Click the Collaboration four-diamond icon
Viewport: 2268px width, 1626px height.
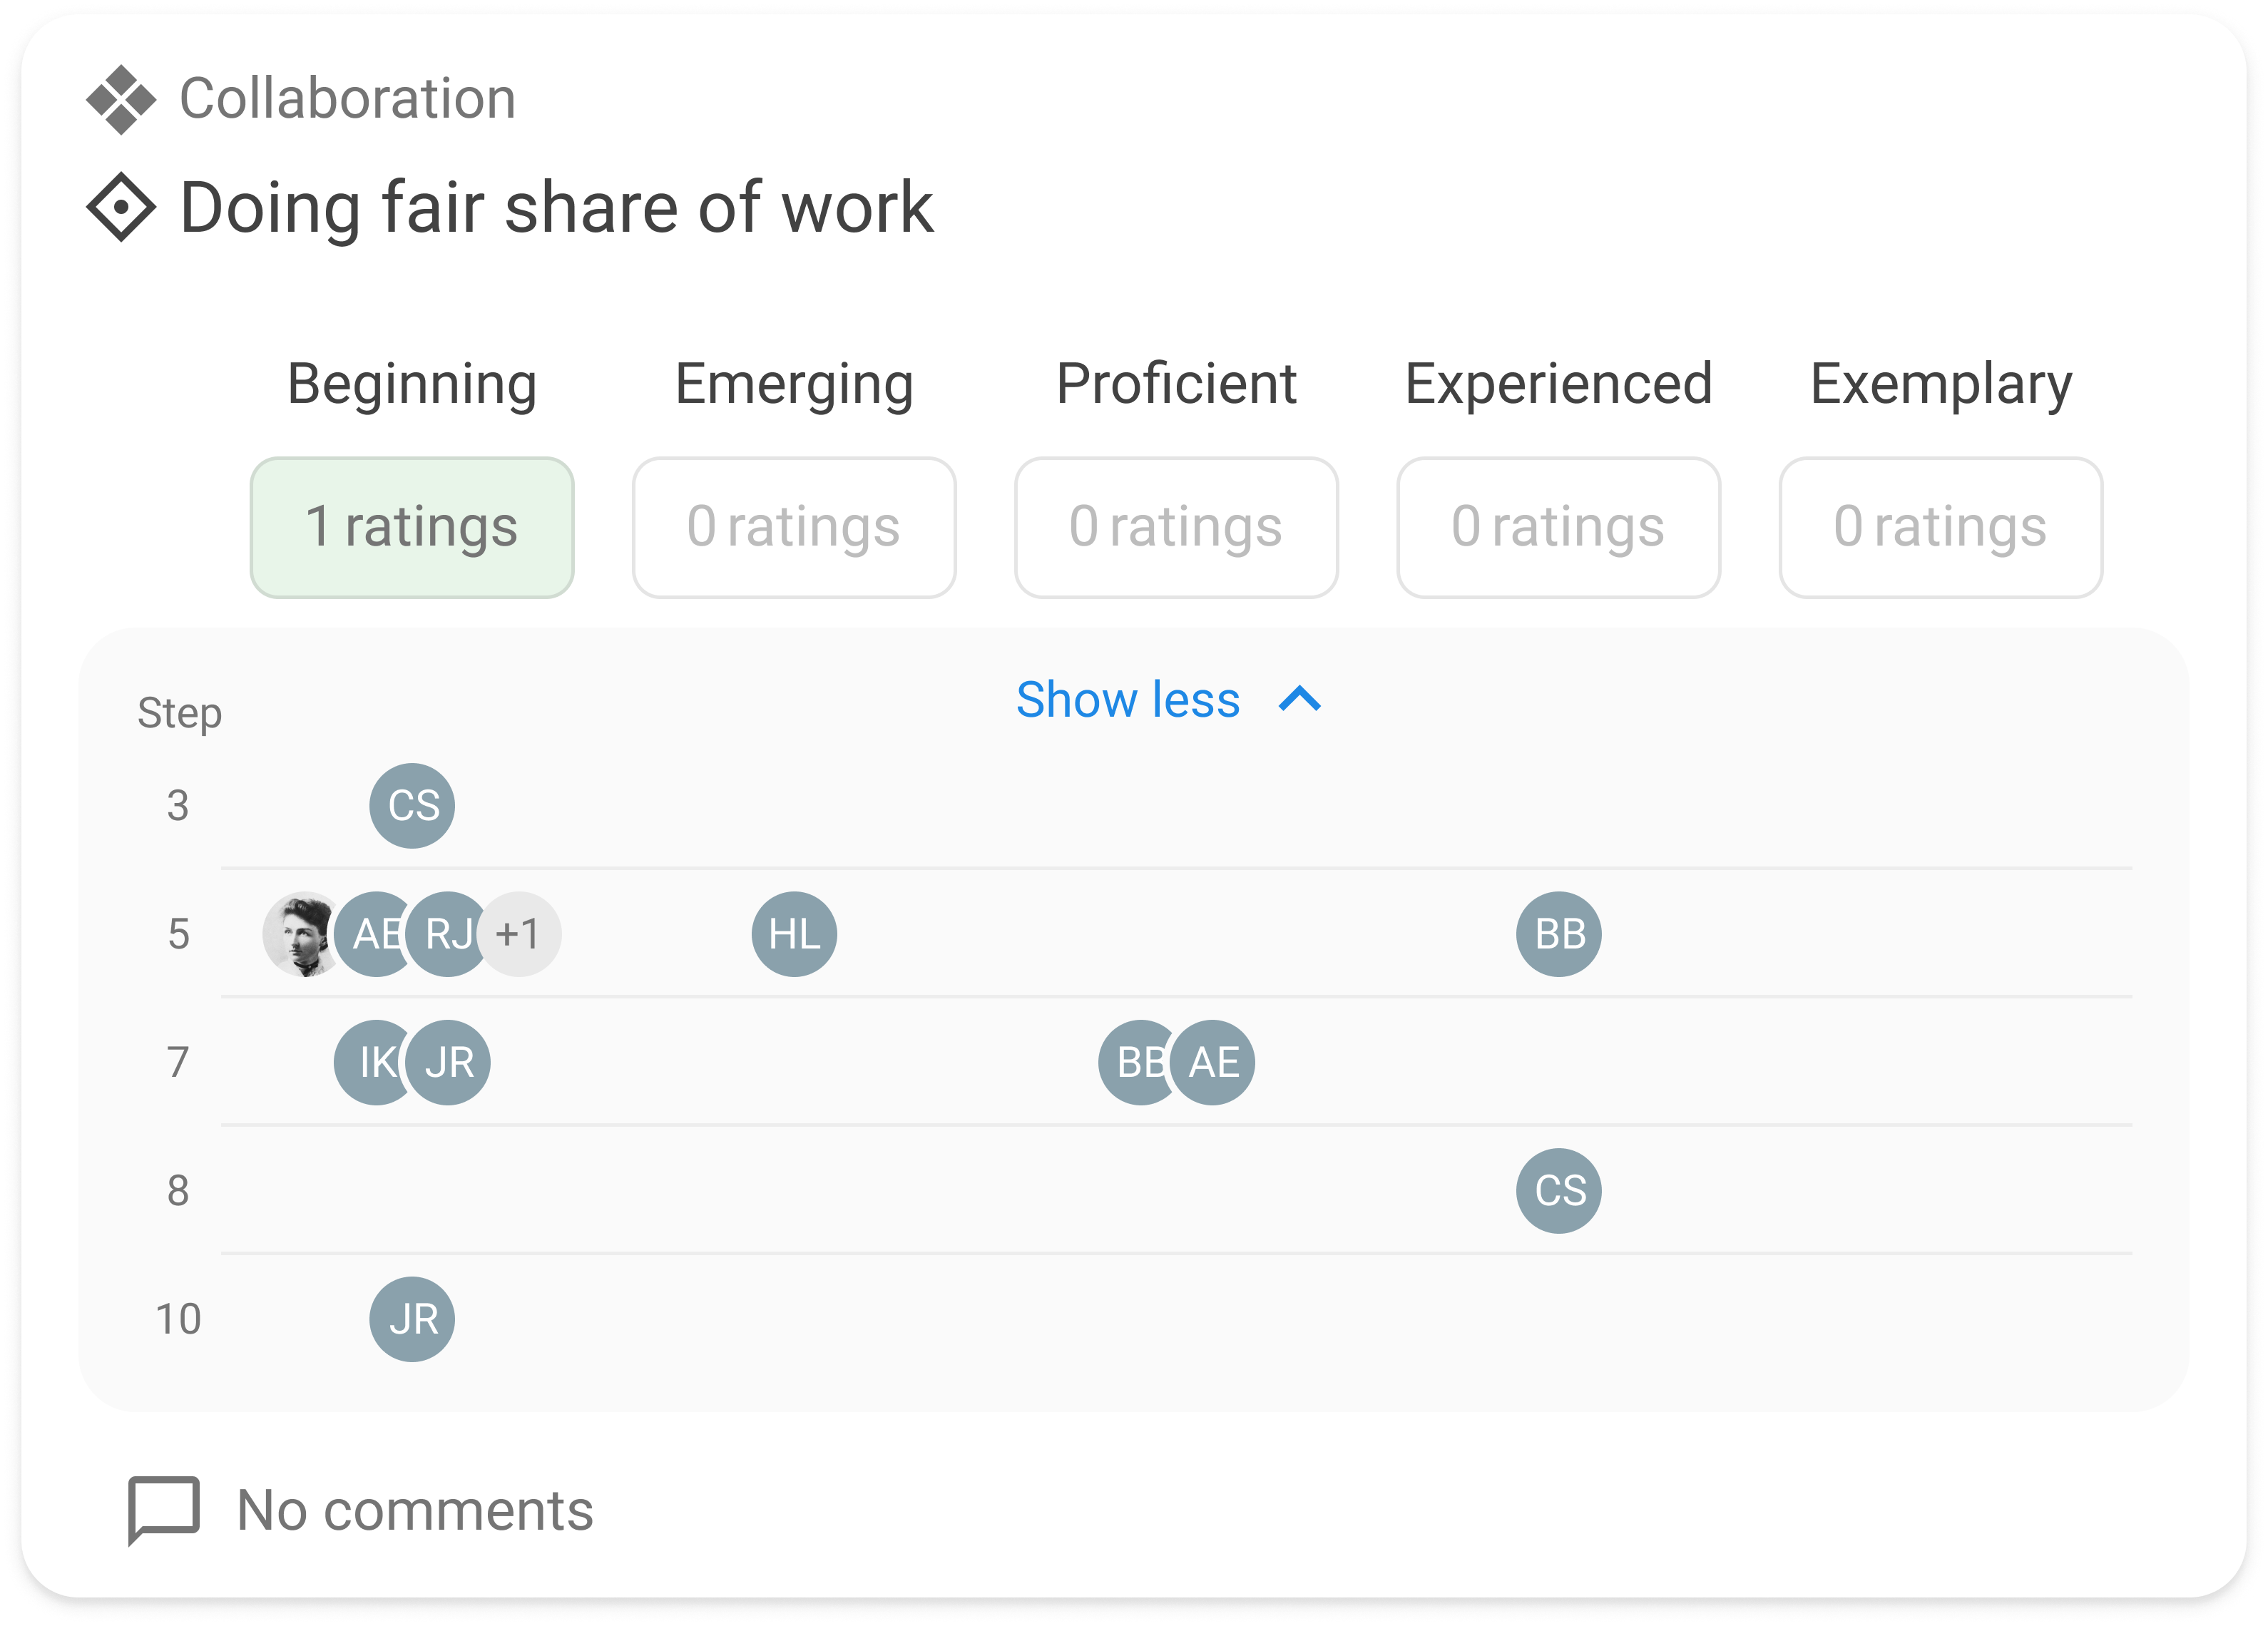(121, 99)
